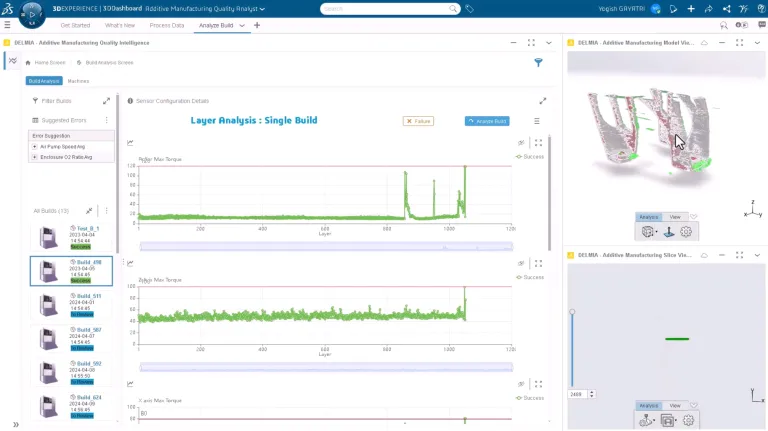
Task: Toggle Success legend on Roller Max Torque
Action: [x=530, y=157]
